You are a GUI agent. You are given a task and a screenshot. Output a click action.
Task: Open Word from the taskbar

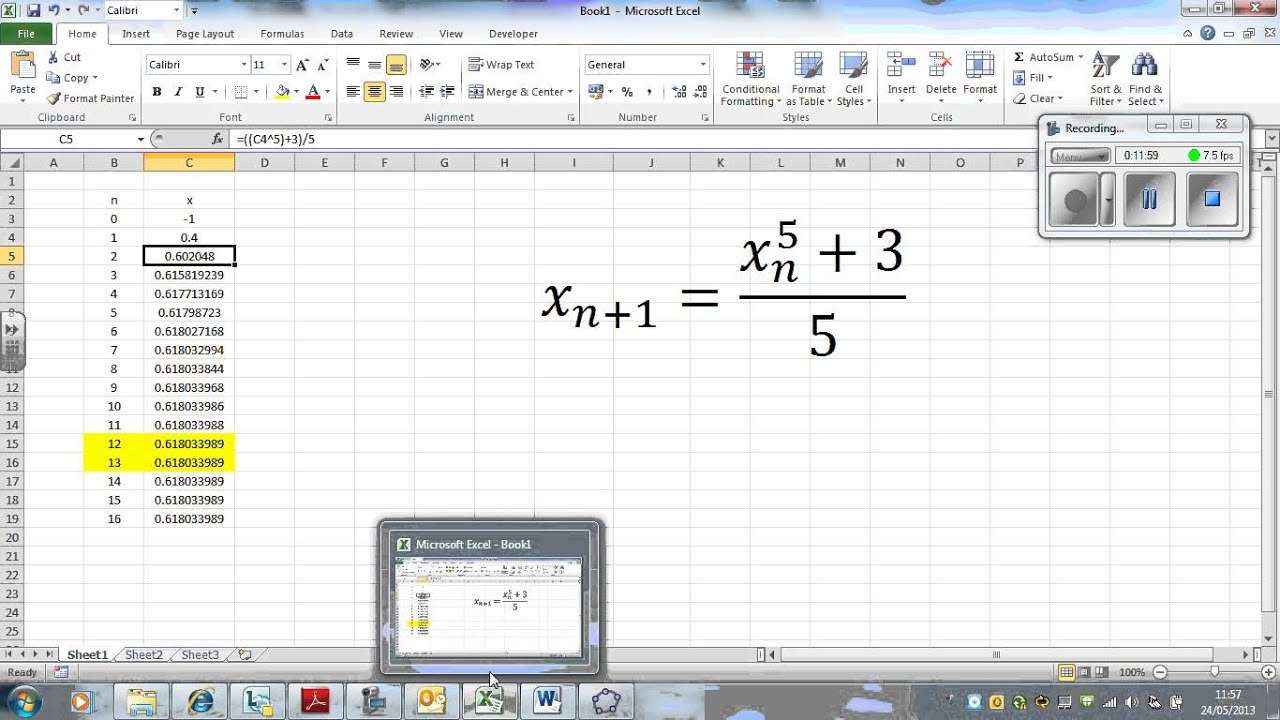coord(547,701)
